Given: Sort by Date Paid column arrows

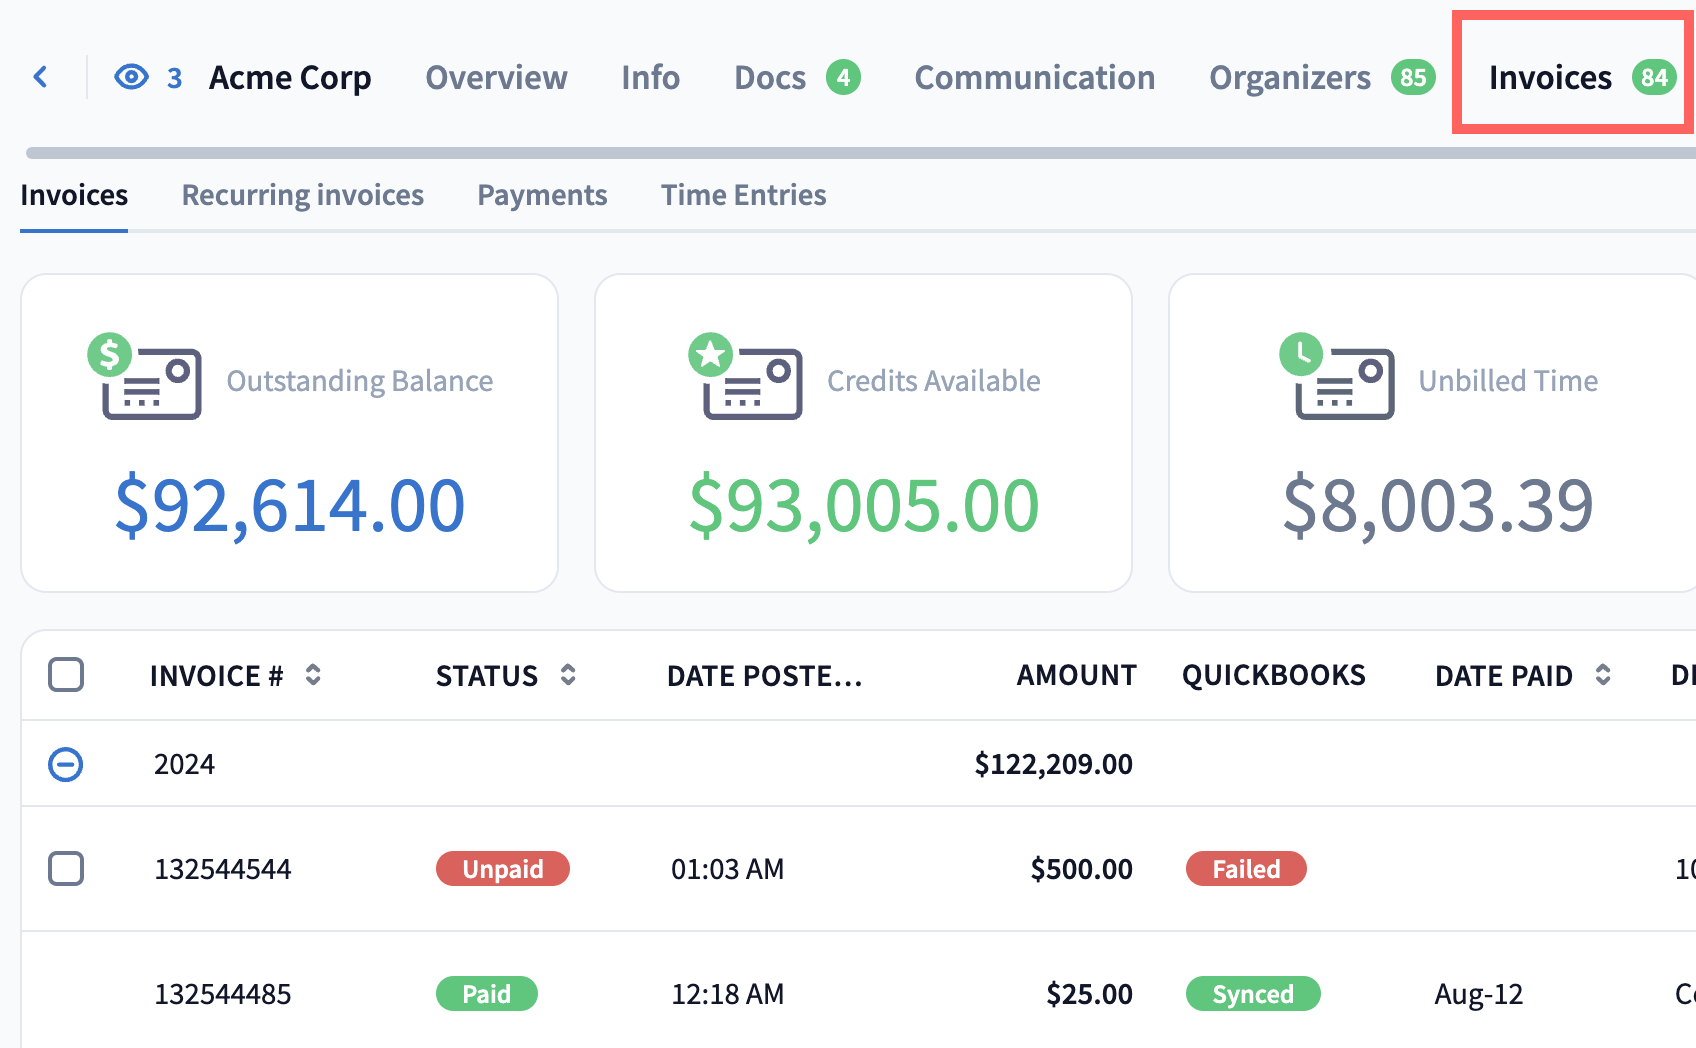Looking at the screenshot, I should [1603, 675].
